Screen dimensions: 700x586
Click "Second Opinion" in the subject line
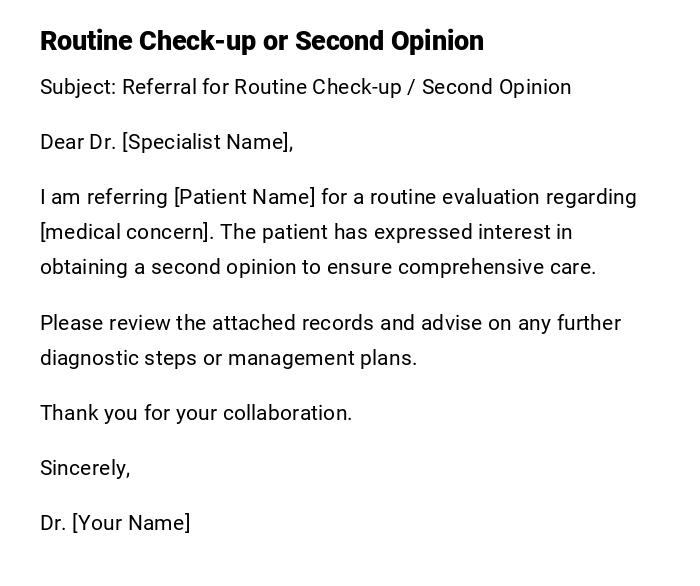click(496, 87)
